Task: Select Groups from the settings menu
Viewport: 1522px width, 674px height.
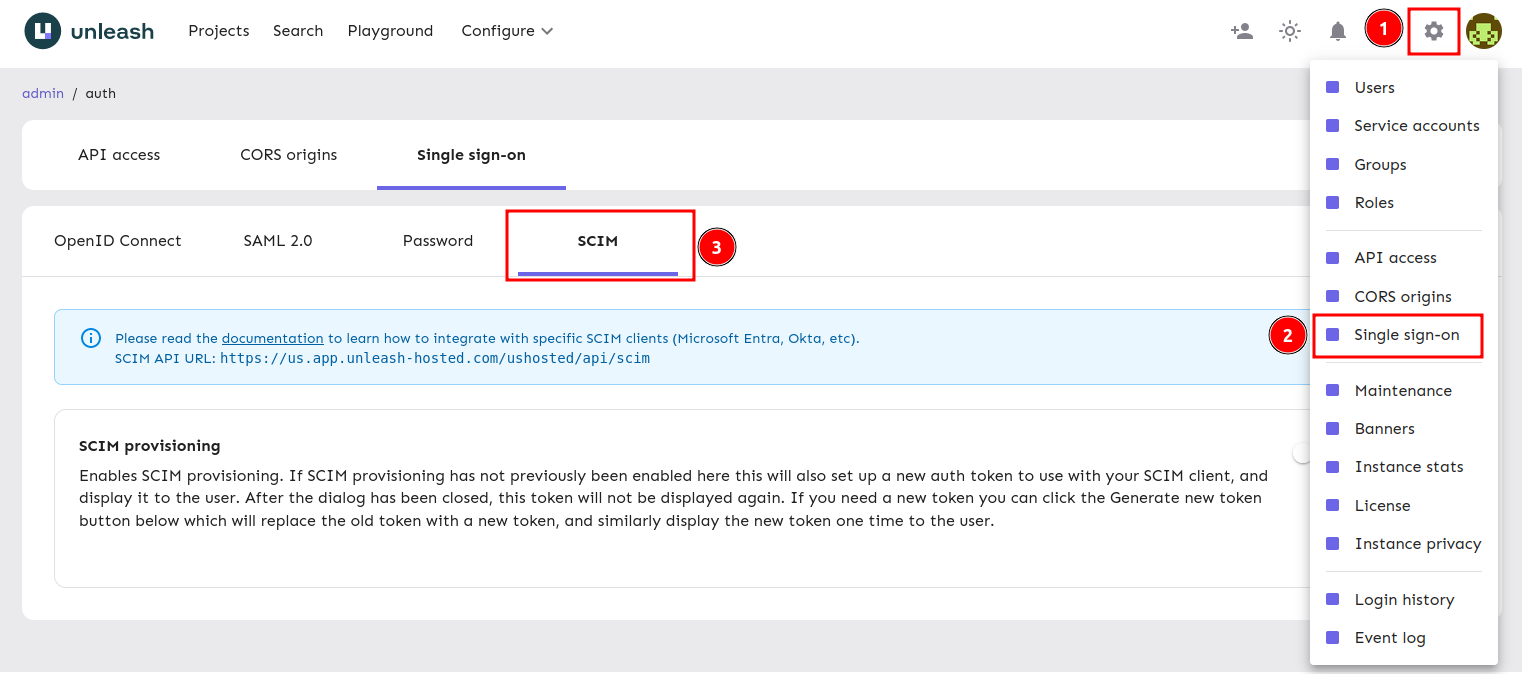Action: 1380,164
